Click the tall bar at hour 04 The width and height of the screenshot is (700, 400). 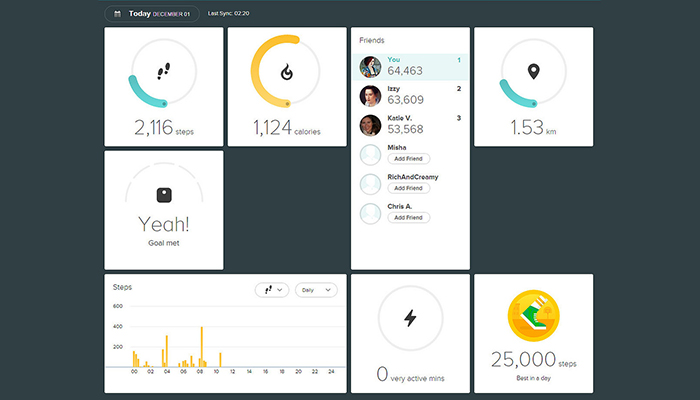(x=167, y=351)
